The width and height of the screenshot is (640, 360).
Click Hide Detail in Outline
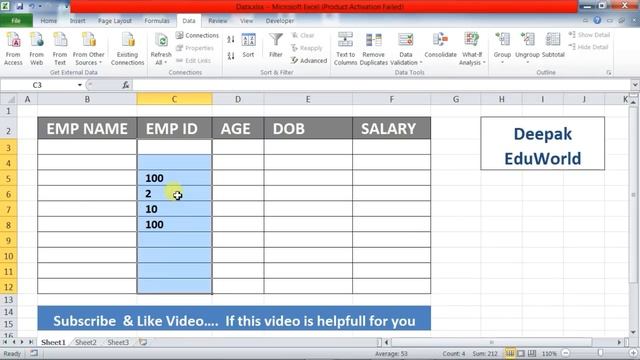coord(588,47)
